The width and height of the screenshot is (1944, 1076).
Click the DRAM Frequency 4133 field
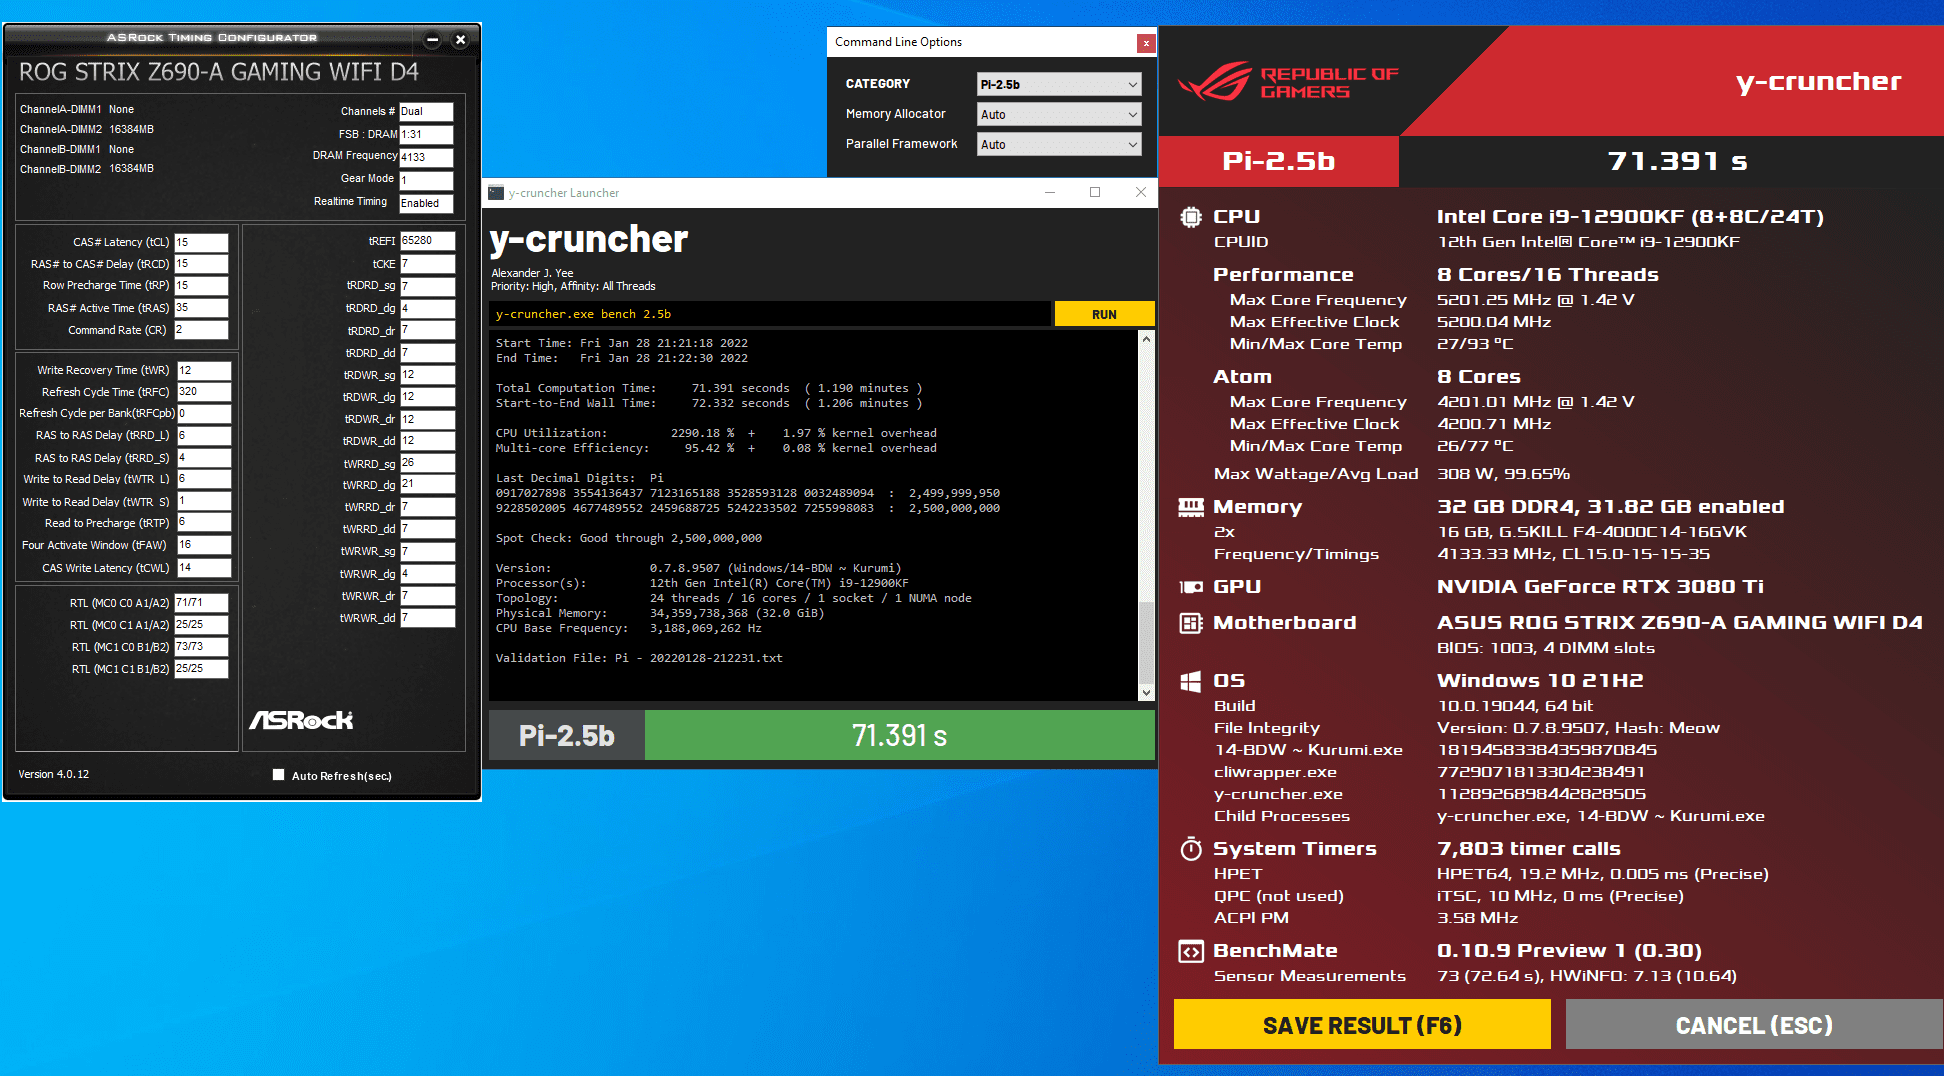point(426,157)
